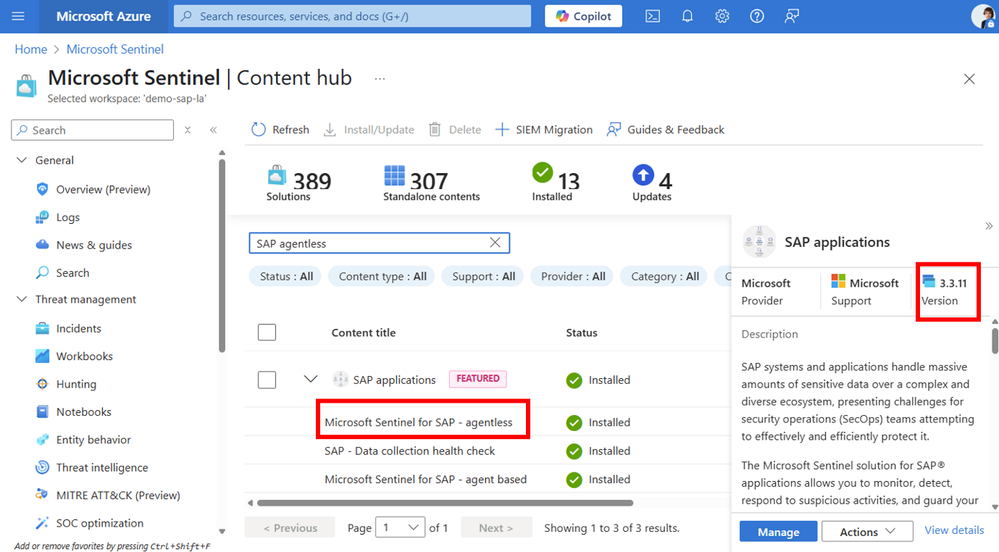Click the Entity behavior icon
The image size is (999, 552).
click(x=42, y=440)
